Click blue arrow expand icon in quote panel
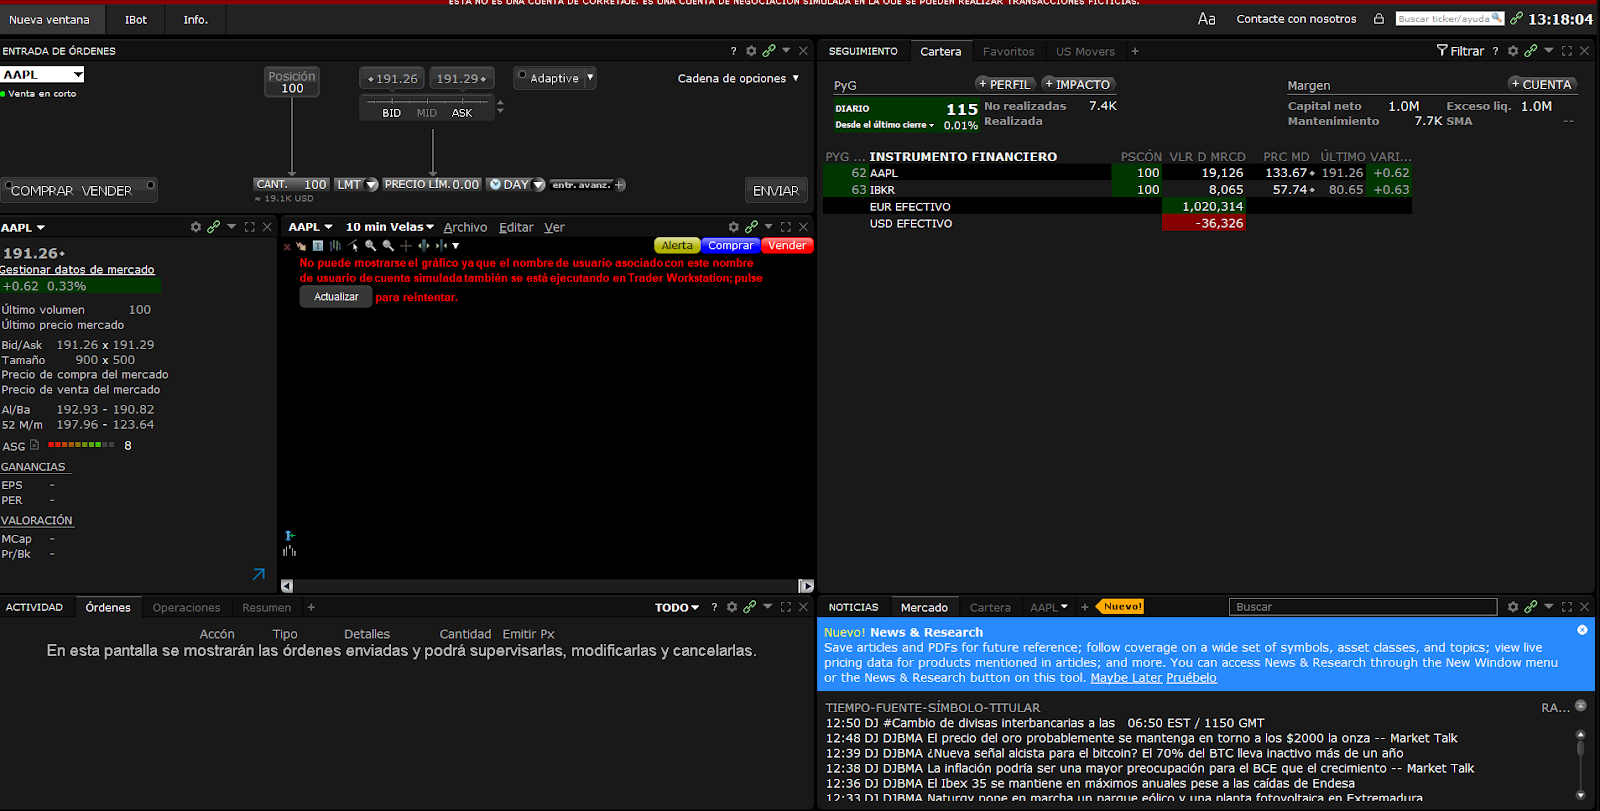The height and width of the screenshot is (811, 1600). click(259, 574)
